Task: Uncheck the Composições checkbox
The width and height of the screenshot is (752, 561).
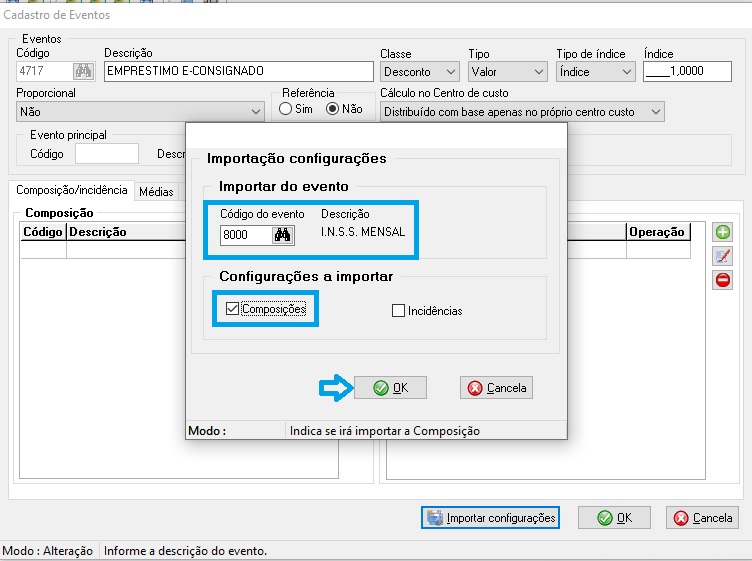Action: click(x=233, y=310)
